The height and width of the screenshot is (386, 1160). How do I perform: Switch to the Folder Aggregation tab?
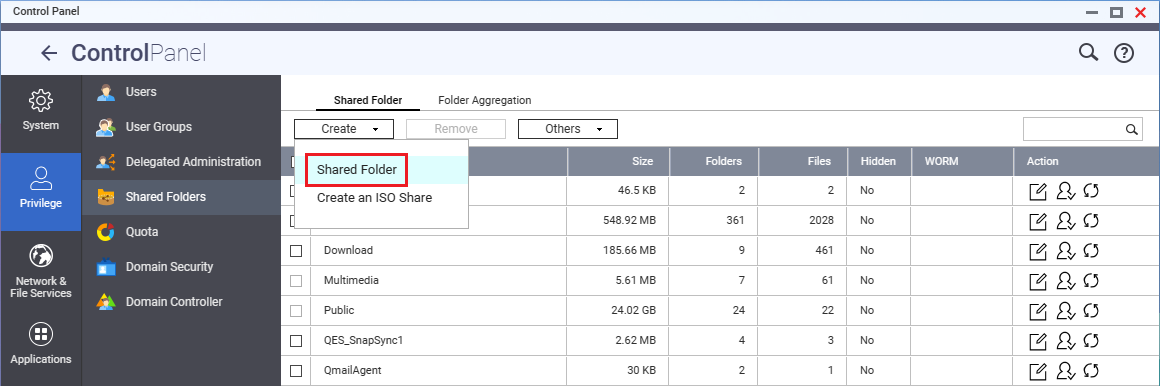tap(485, 101)
